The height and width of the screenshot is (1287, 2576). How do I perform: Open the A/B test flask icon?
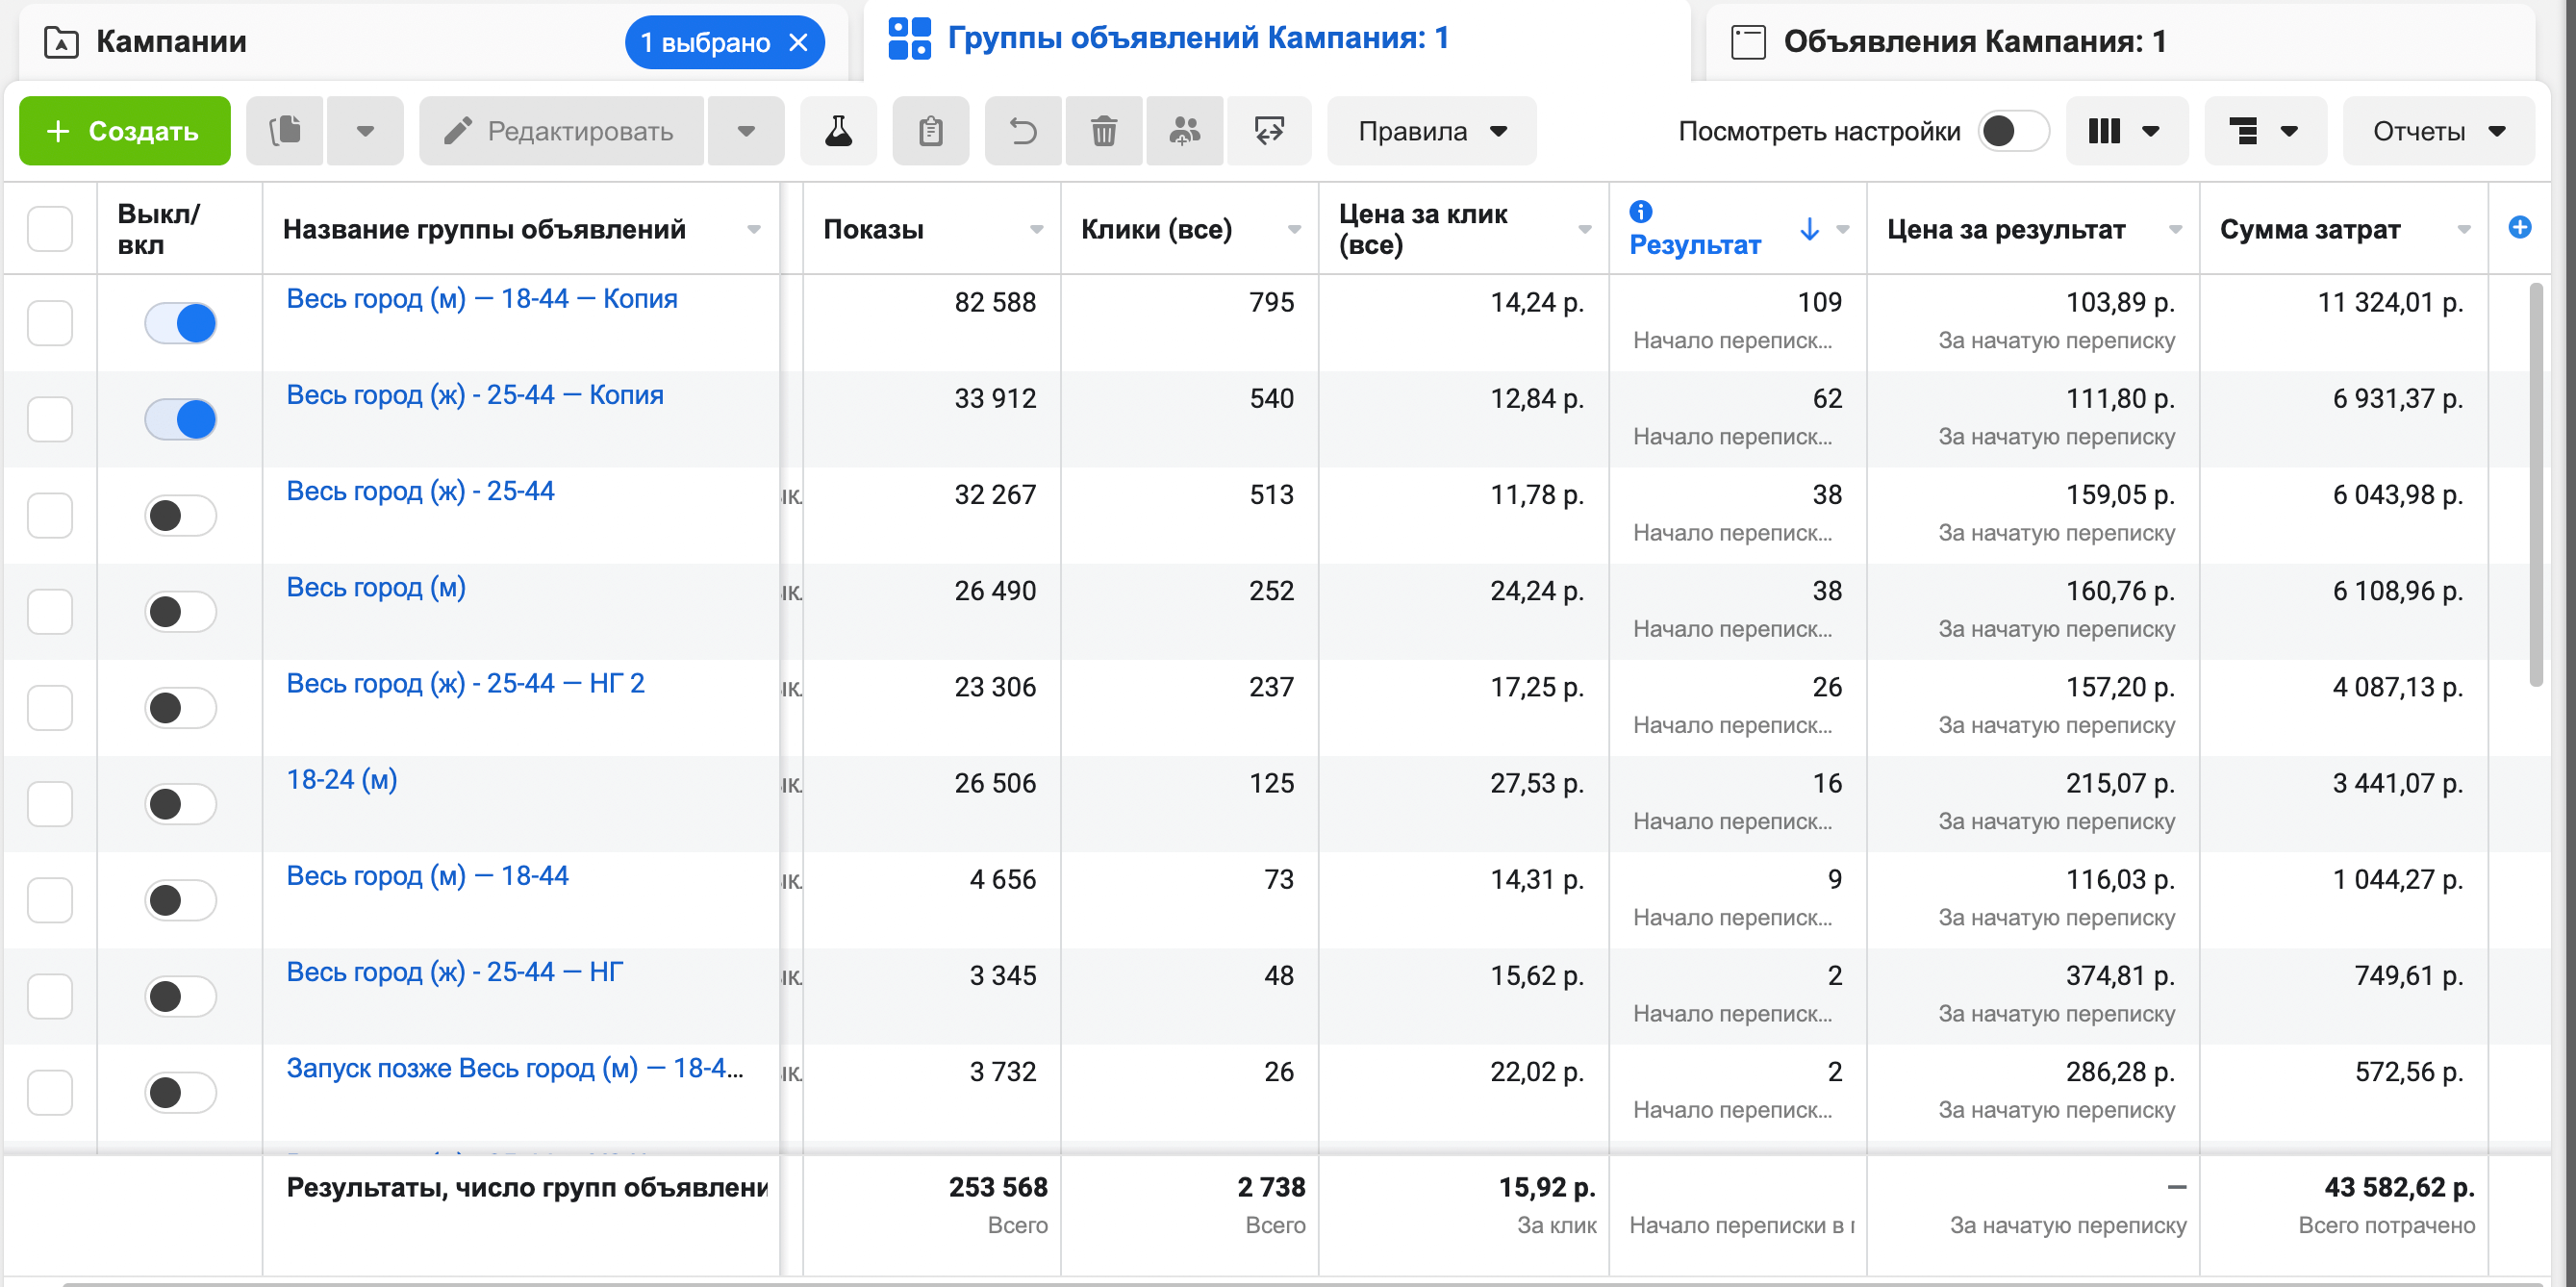pyautogui.click(x=838, y=131)
